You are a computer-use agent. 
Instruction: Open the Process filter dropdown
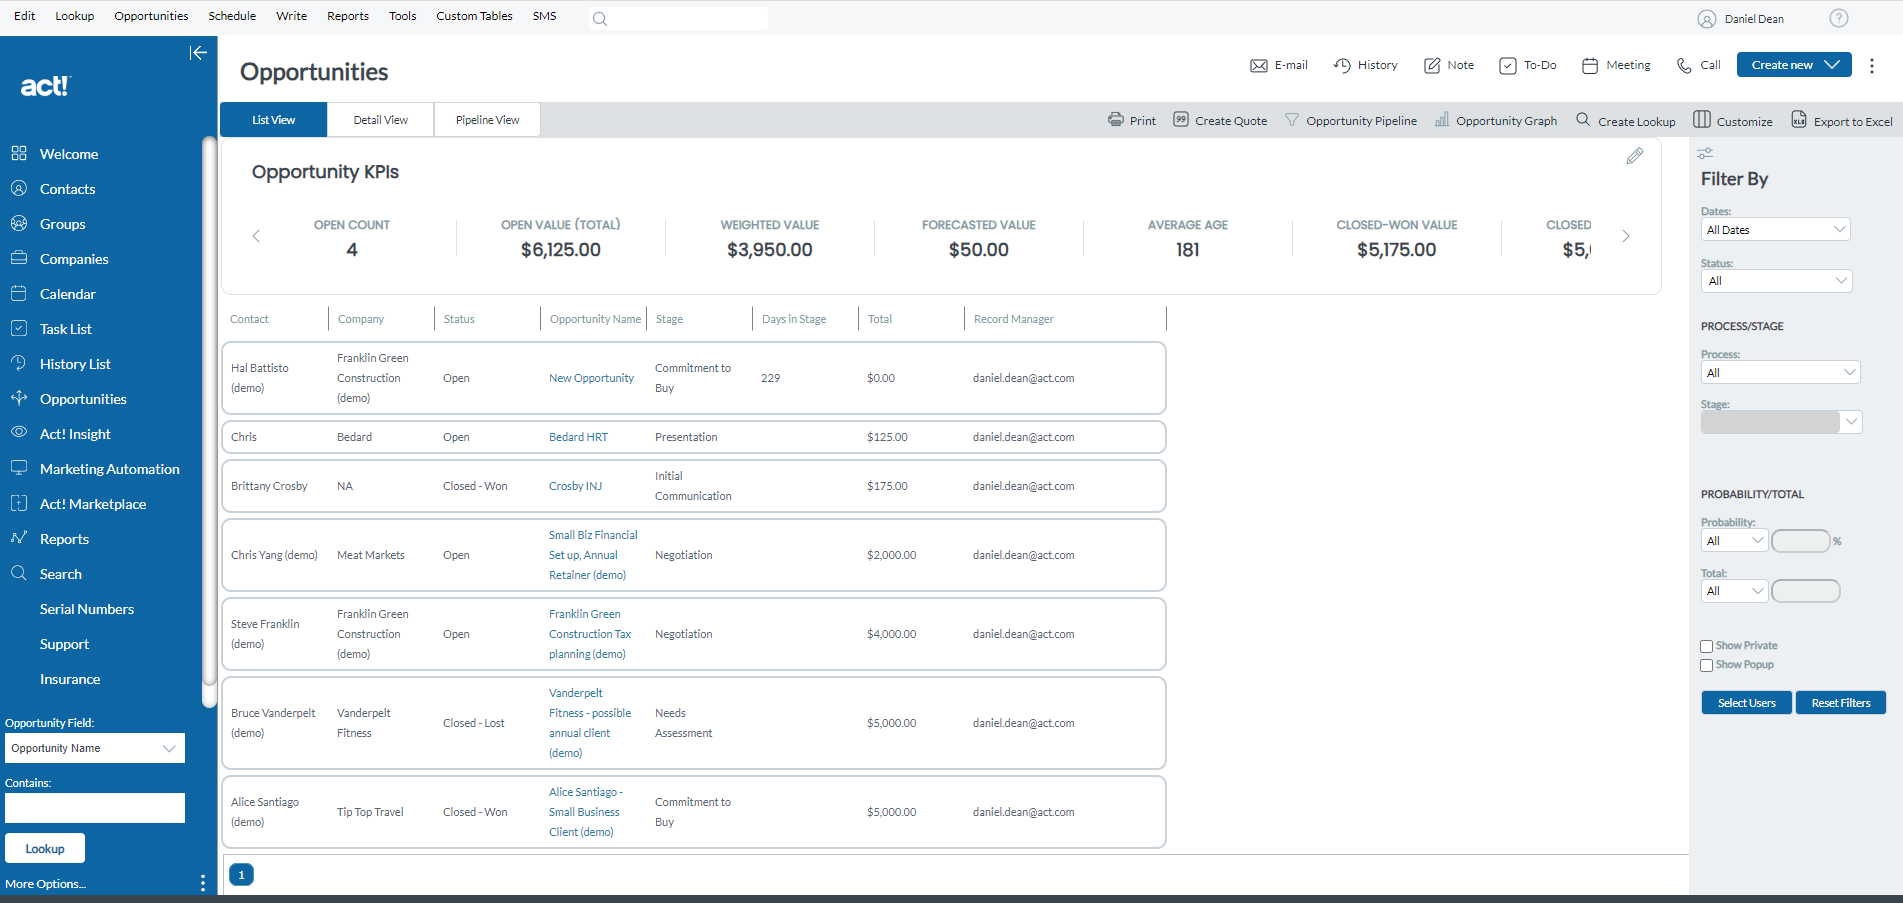coord(1780,372)
